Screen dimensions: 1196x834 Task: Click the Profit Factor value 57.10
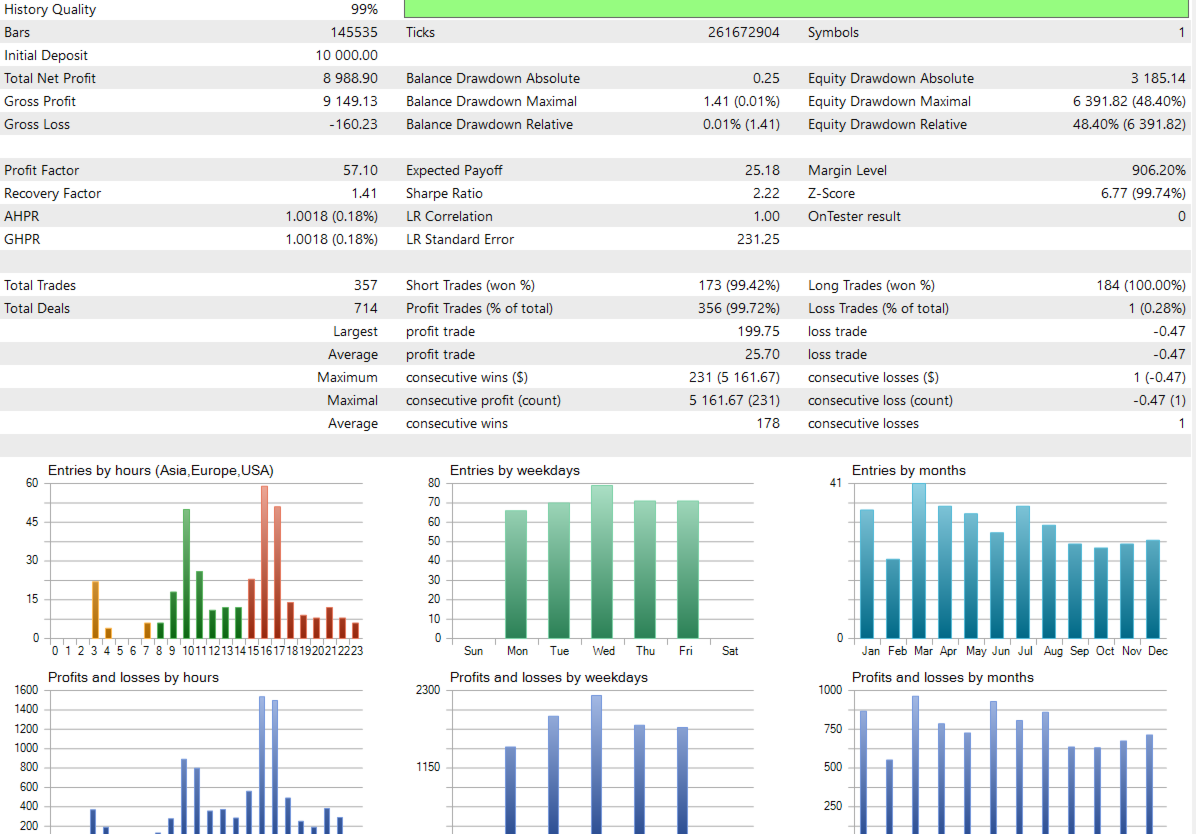(360, 170)
